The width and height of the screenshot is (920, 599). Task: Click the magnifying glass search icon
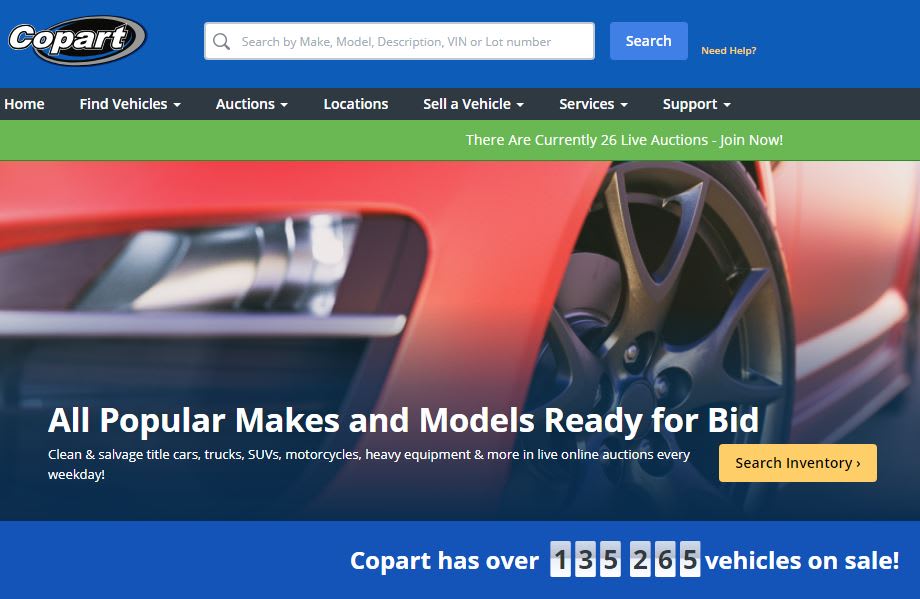coord(221,42)
